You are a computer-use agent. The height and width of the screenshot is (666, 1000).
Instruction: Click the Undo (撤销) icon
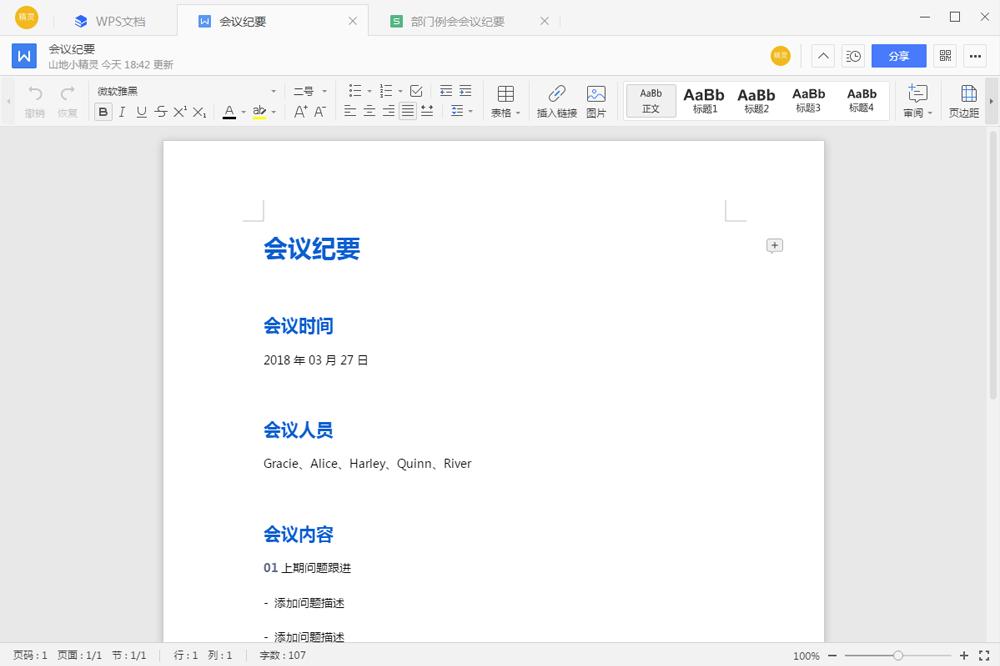35,101
